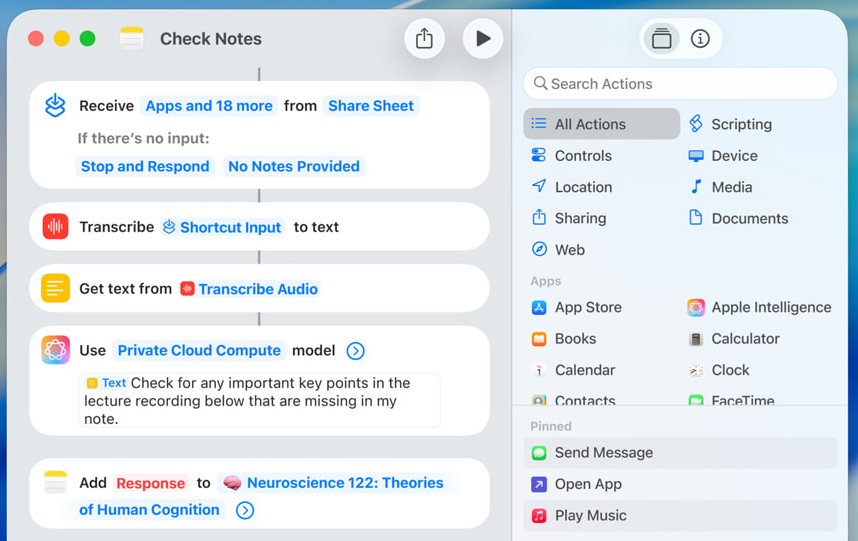Select the All Actions category
Screen dimensions: 858x541
(x=601, y=124)
